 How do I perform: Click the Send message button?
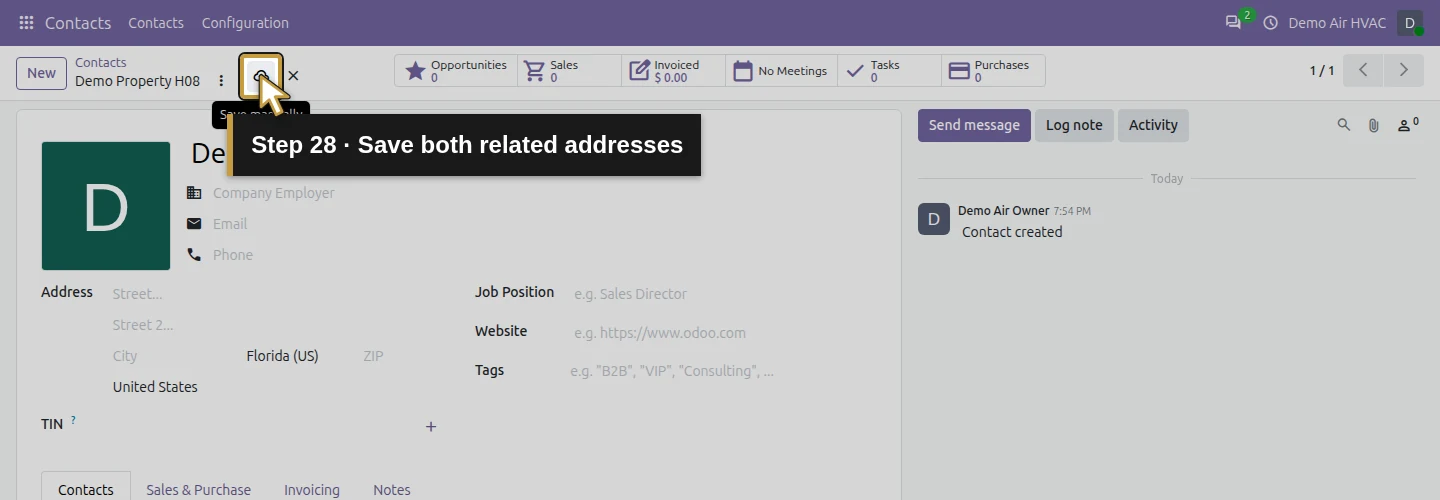[x=974, y=125]
